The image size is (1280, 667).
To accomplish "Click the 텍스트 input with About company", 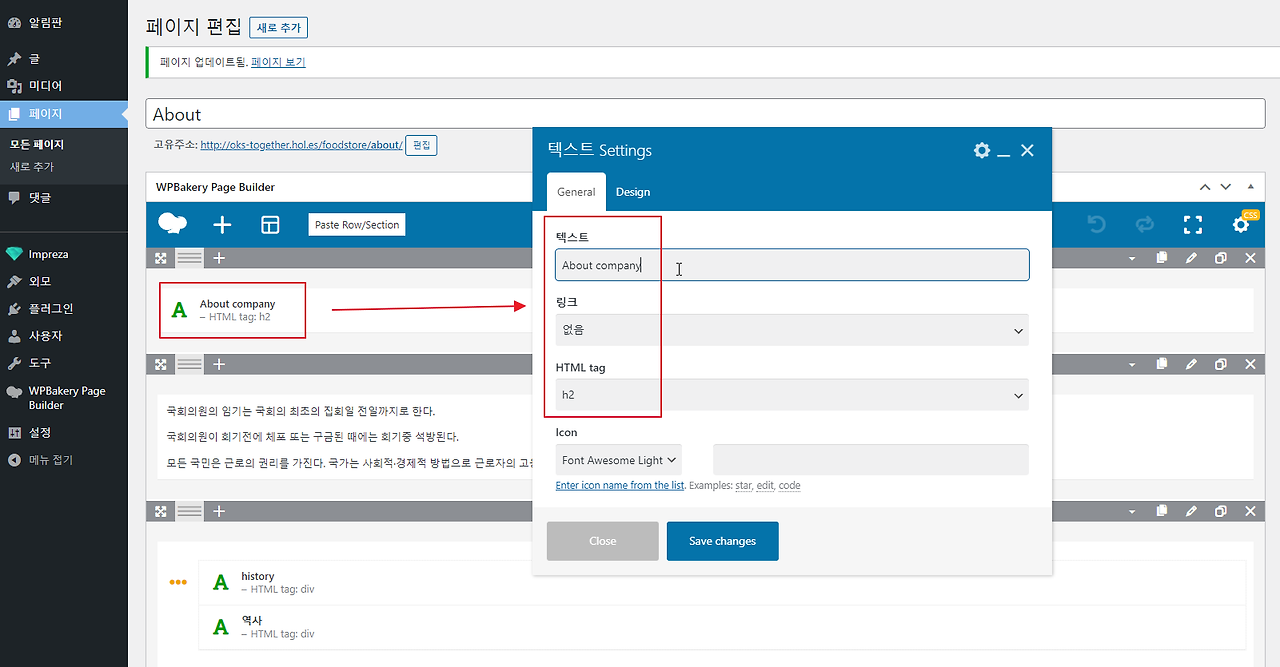I will tap(792, 265).
